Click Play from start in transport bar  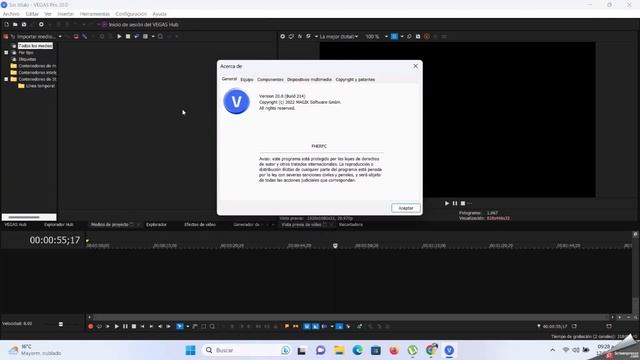(108, 327)
